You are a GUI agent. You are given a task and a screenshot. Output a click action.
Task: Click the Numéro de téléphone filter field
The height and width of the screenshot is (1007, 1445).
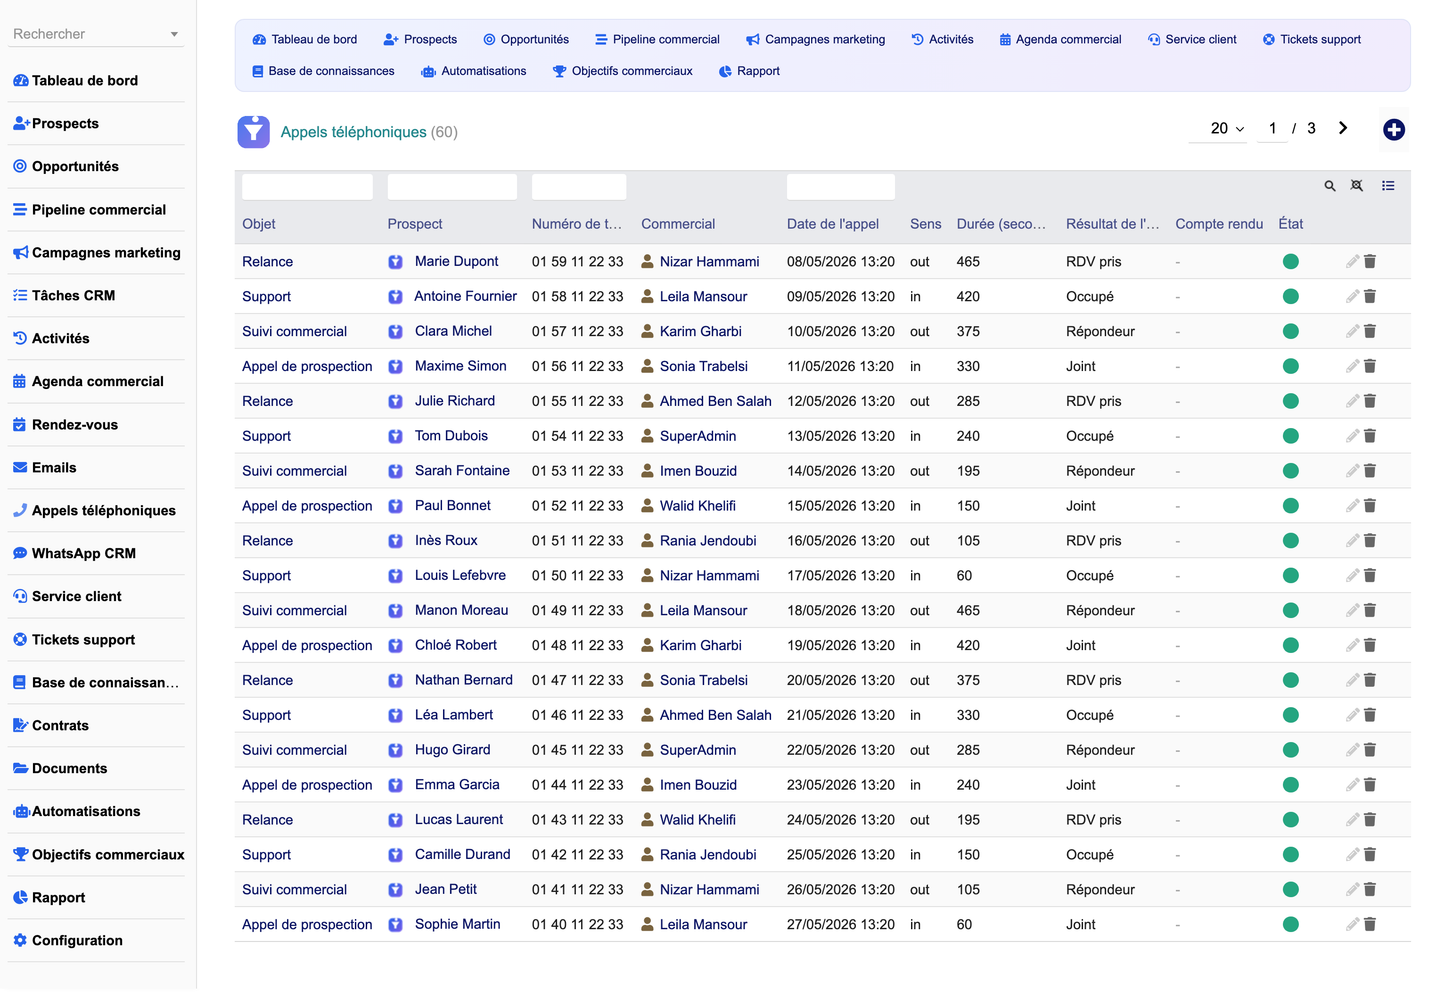[579, 187]
